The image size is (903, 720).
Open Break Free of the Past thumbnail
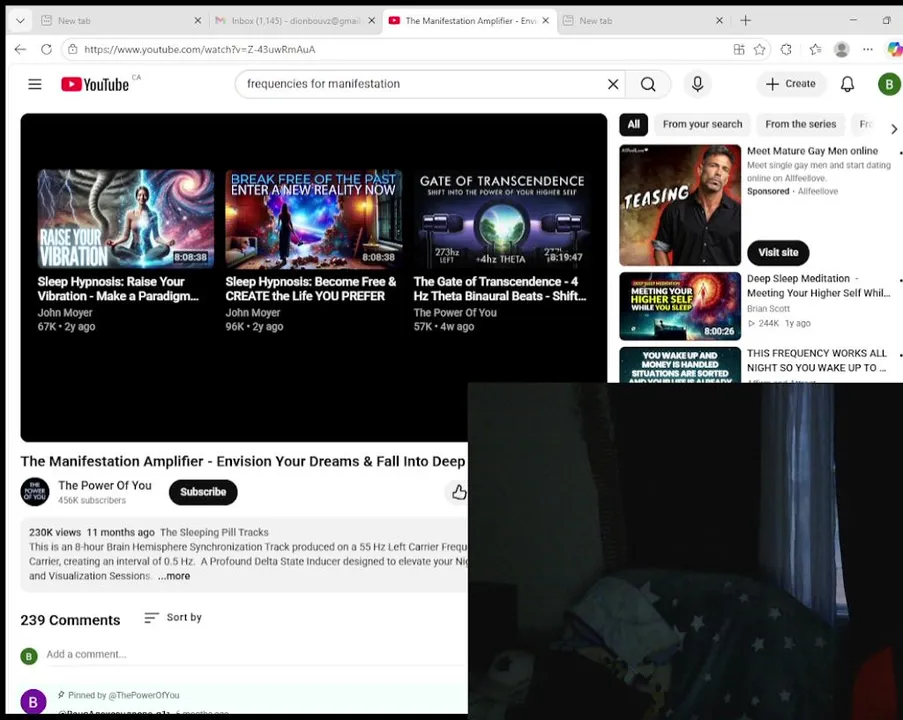[313, 219]
